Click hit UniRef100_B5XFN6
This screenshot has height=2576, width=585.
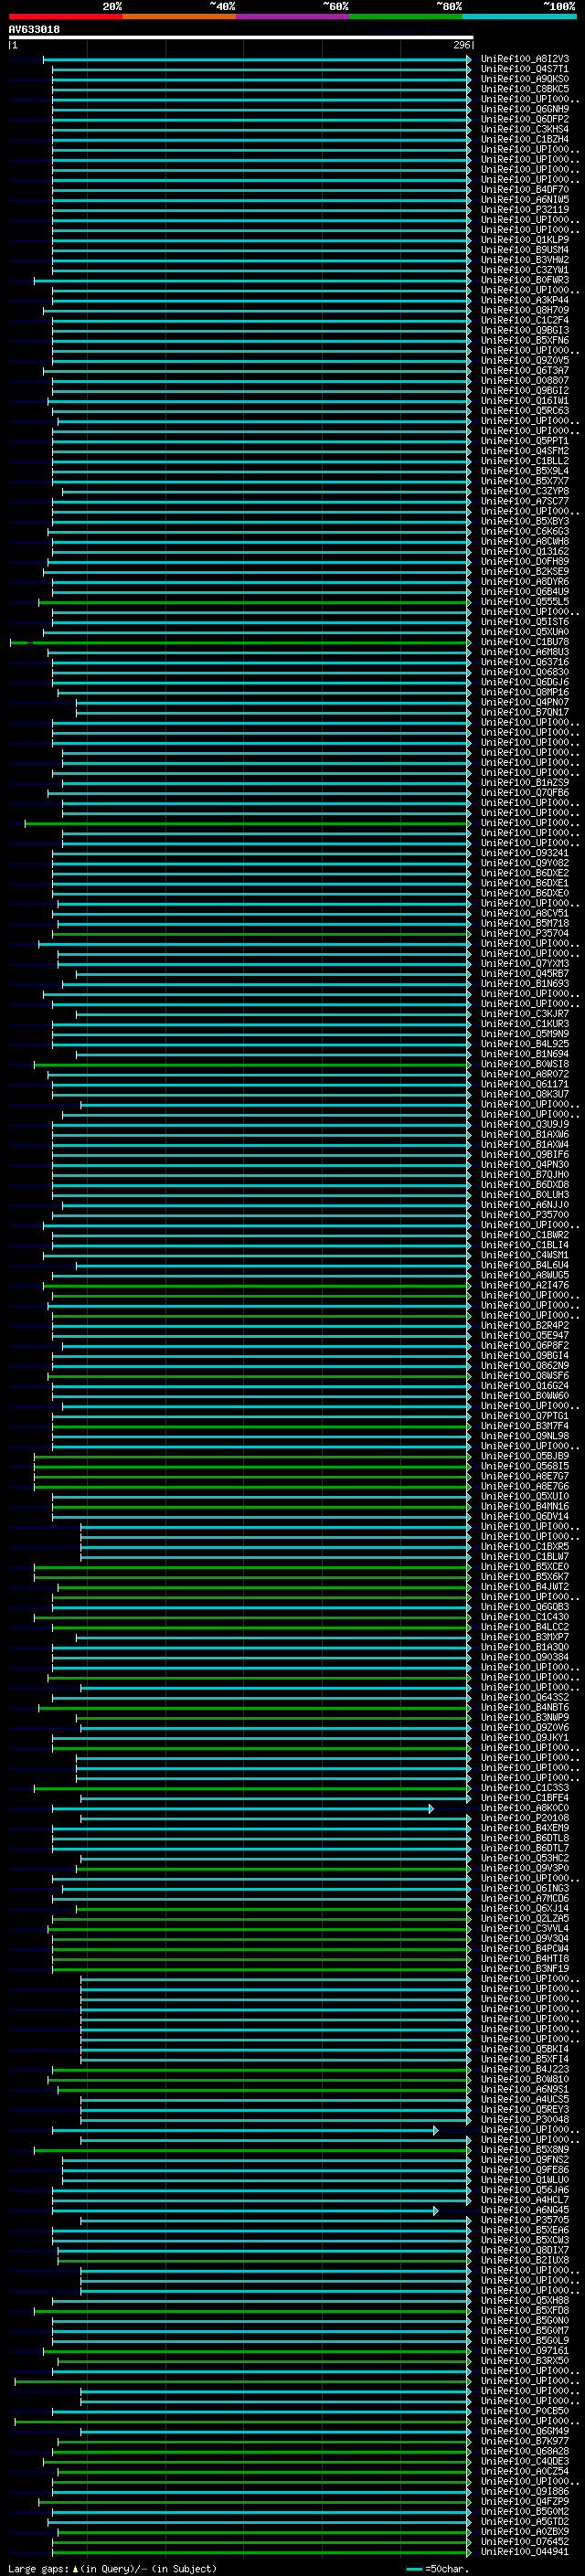point(524,340)
